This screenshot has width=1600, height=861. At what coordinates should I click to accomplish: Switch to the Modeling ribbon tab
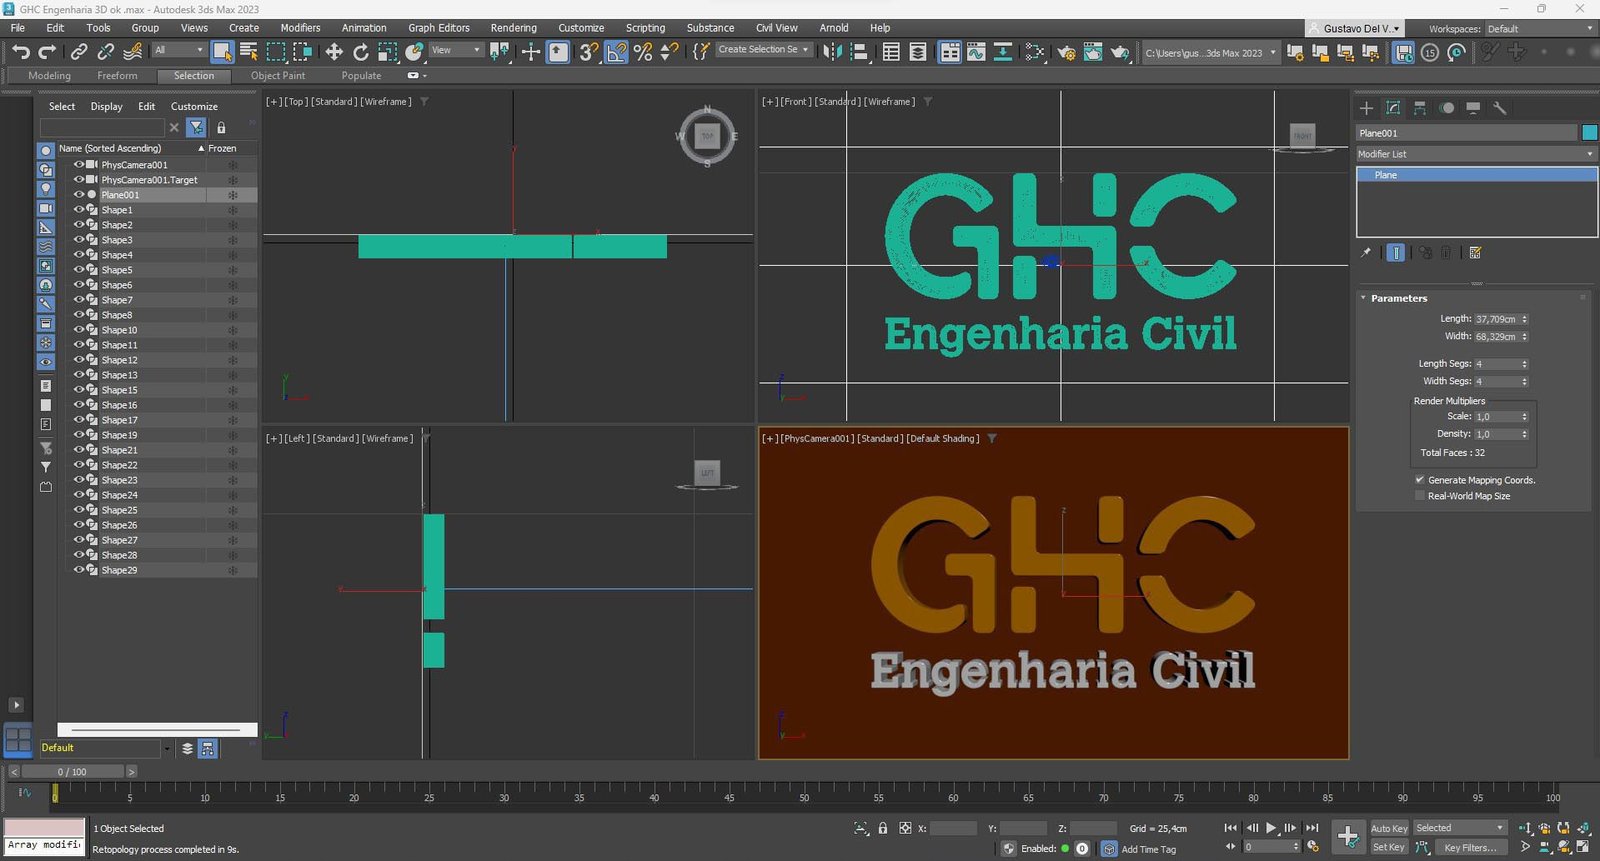[49, 76]
